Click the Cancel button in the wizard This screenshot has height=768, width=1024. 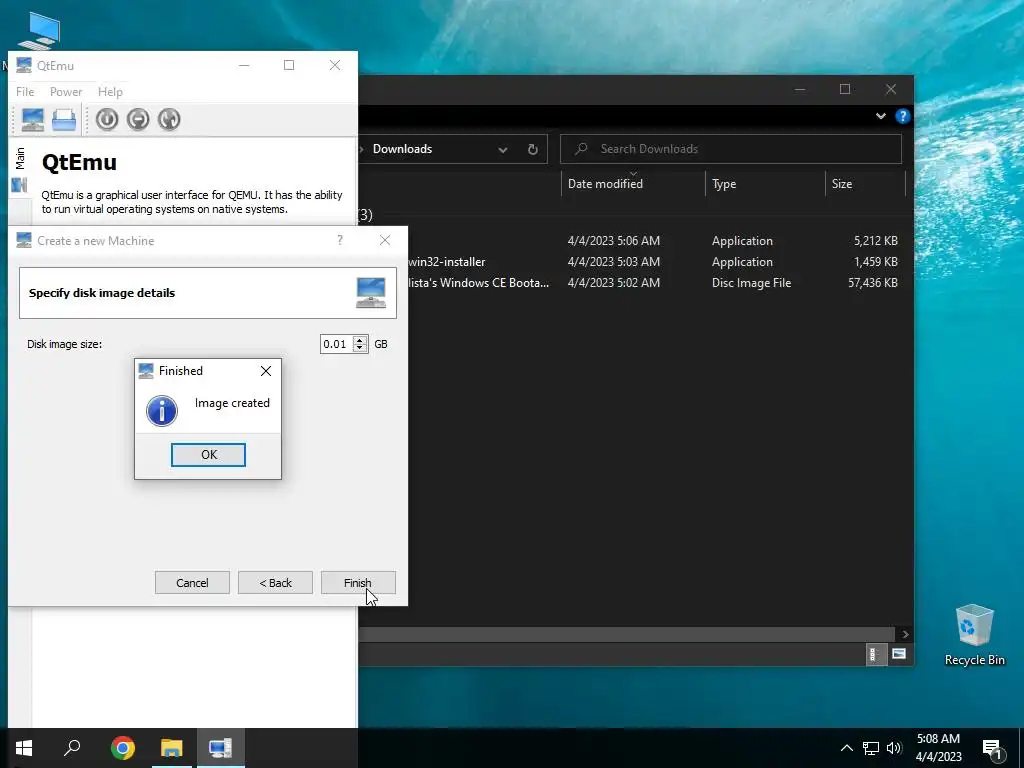[x=192, y=583]
